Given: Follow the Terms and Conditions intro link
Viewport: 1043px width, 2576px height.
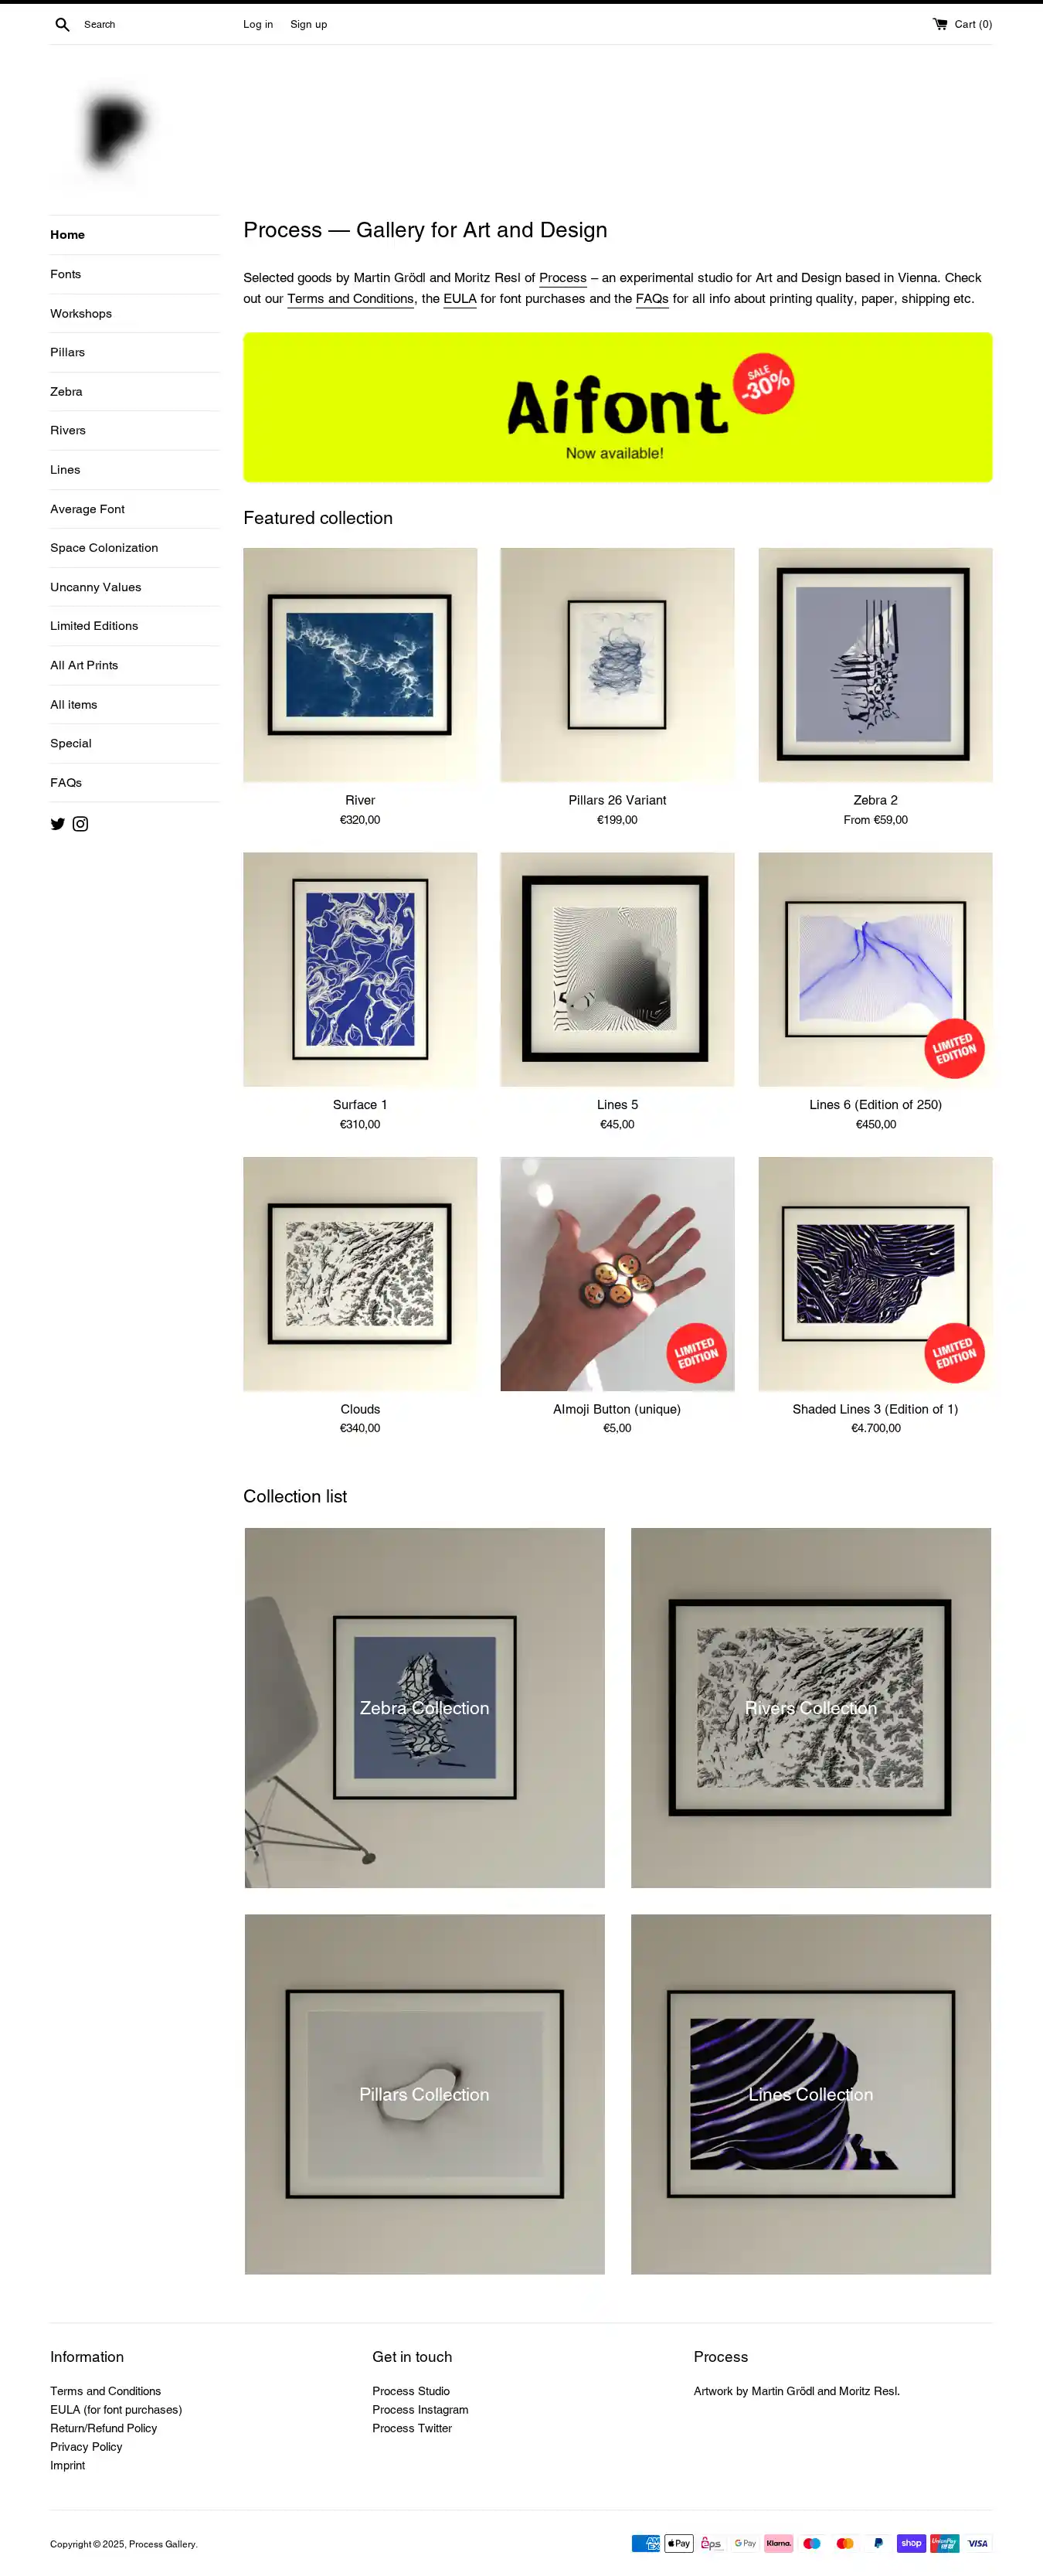Looking at the screenshot, I should coord(351,299).
